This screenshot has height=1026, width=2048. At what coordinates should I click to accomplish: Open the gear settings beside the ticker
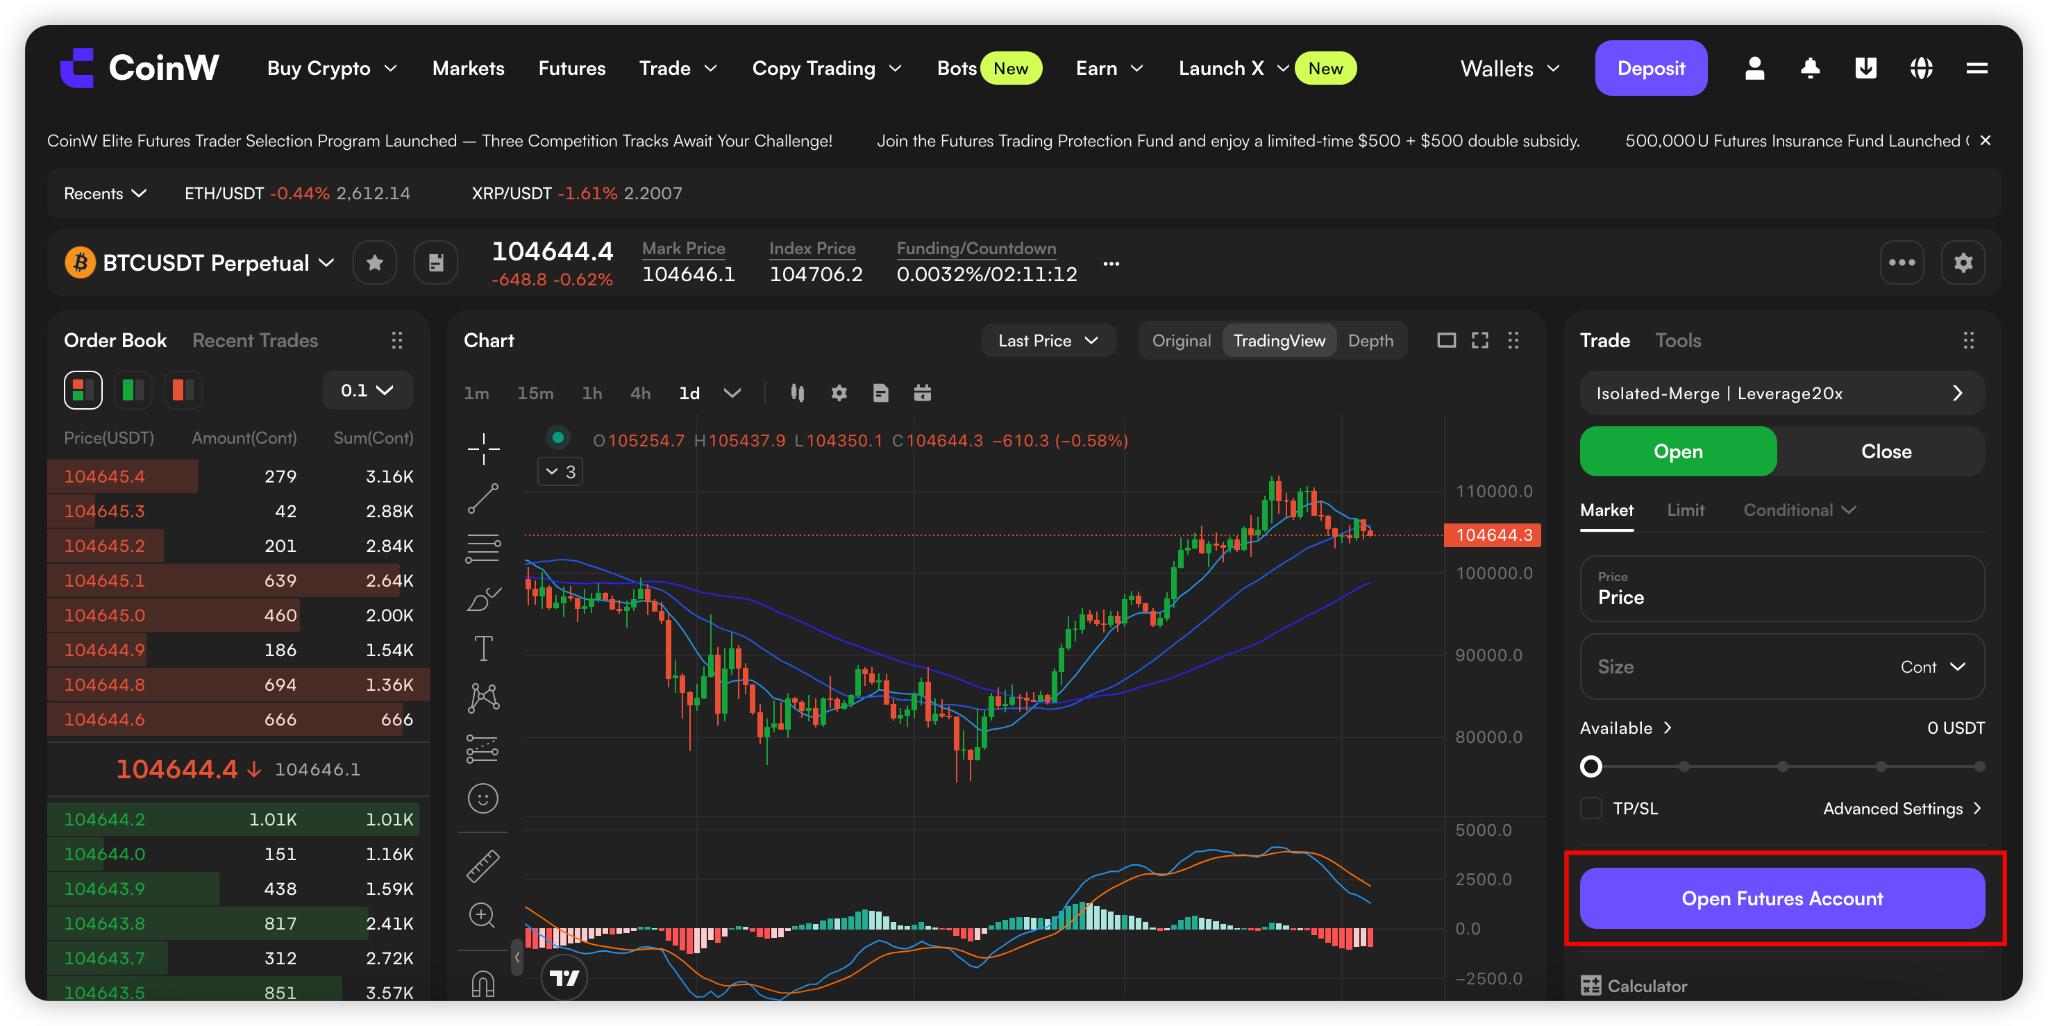point(1963,263)
